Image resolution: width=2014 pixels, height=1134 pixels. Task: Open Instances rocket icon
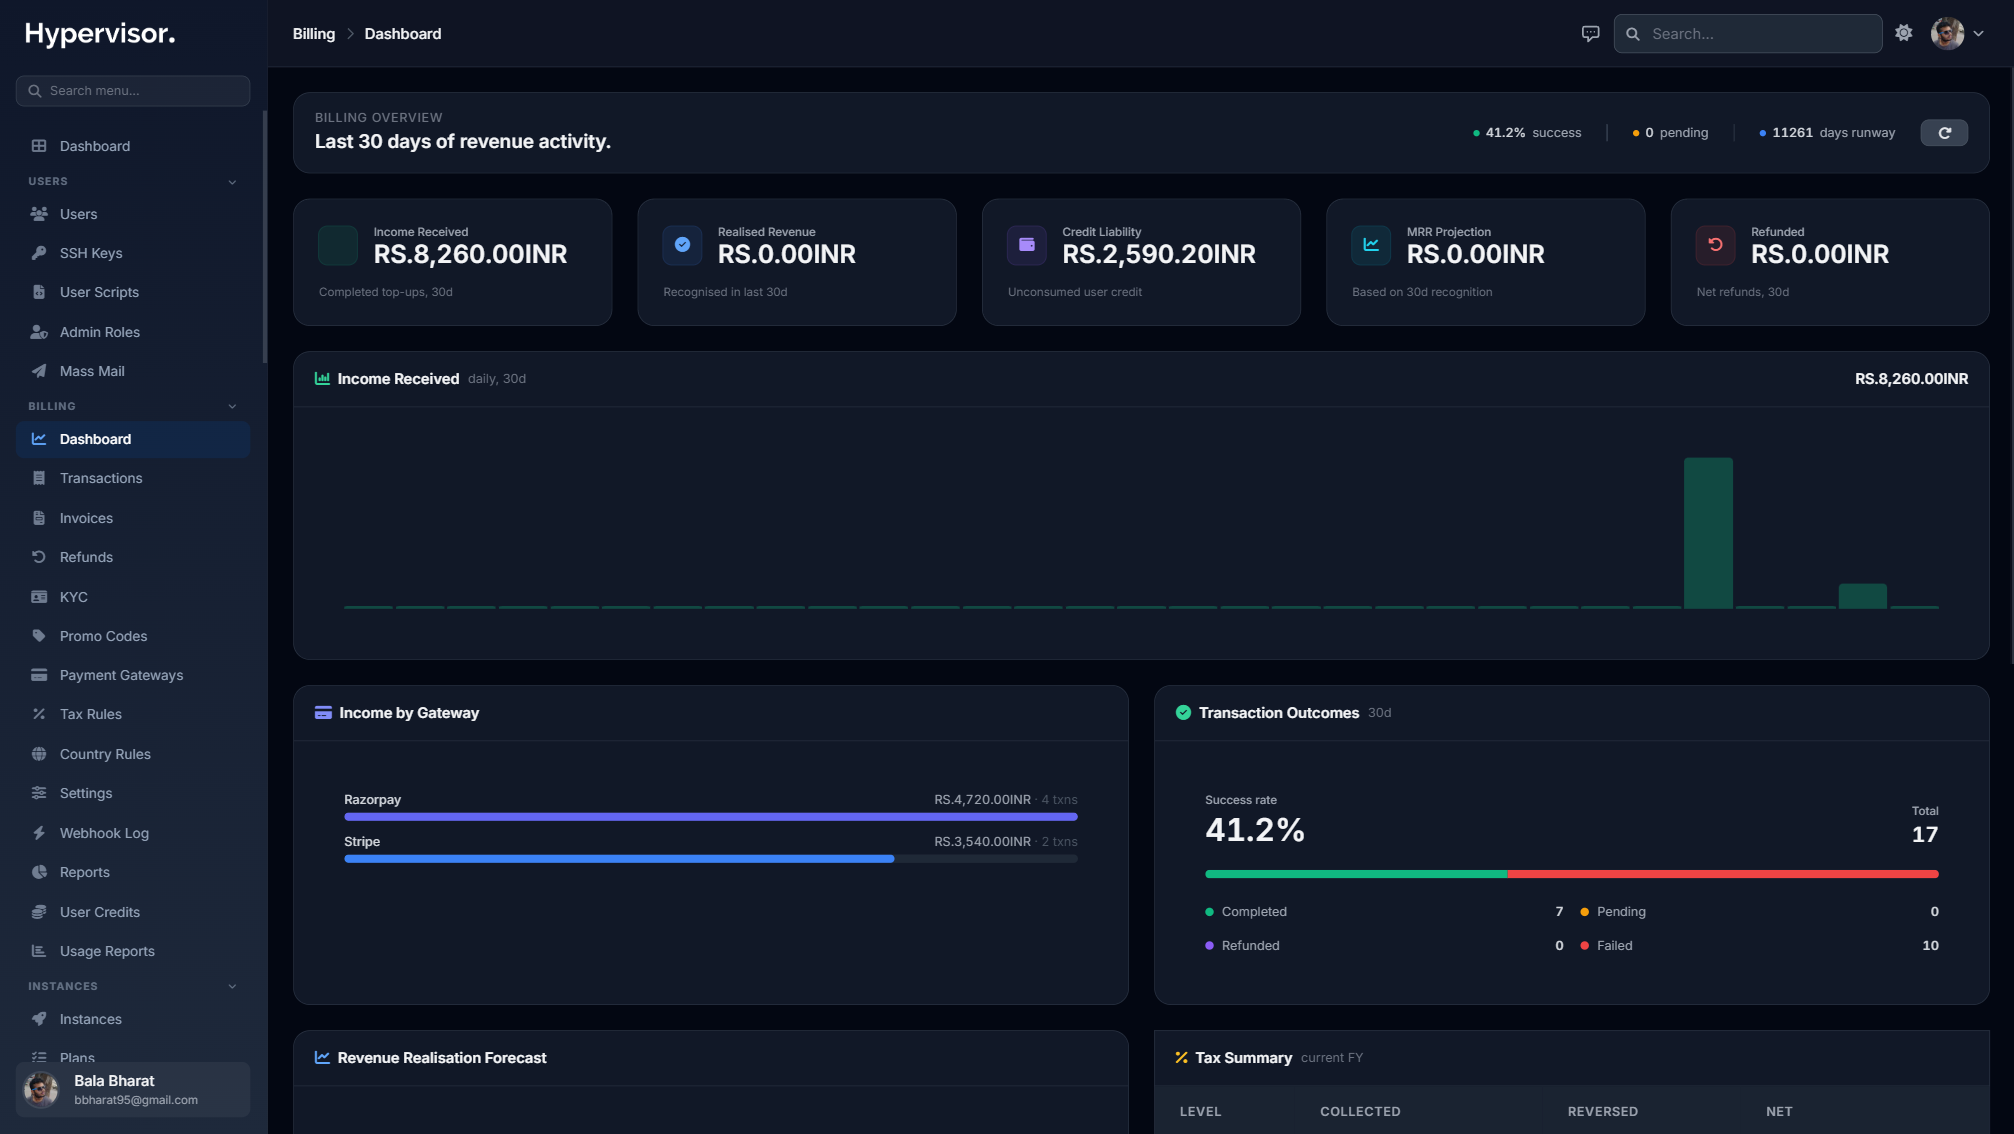(39, 1019)
